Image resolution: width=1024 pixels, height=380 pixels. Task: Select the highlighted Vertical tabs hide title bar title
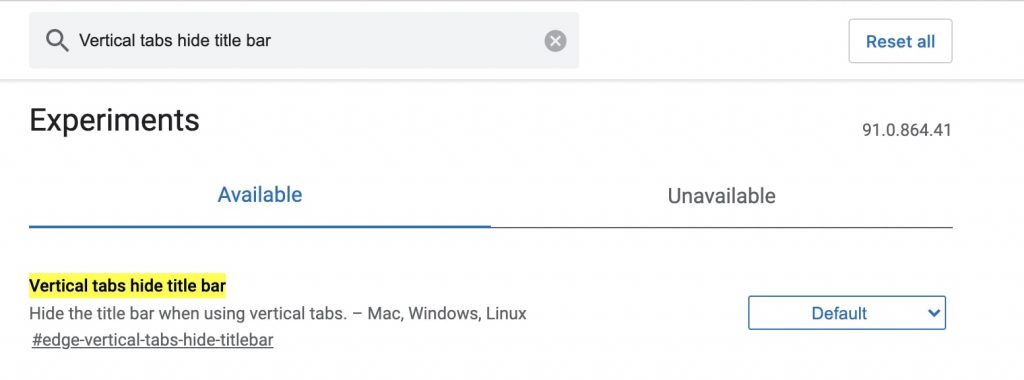pyautogui.click(x=127, y=285)
